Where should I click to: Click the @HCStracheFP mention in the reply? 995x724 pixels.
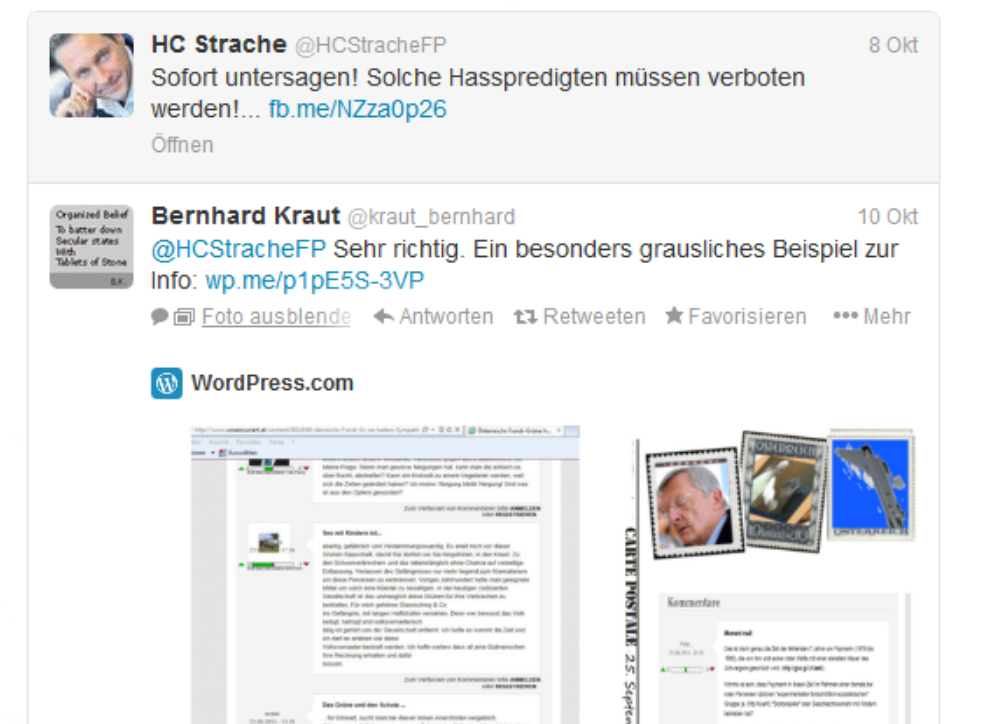pos(239,249)
